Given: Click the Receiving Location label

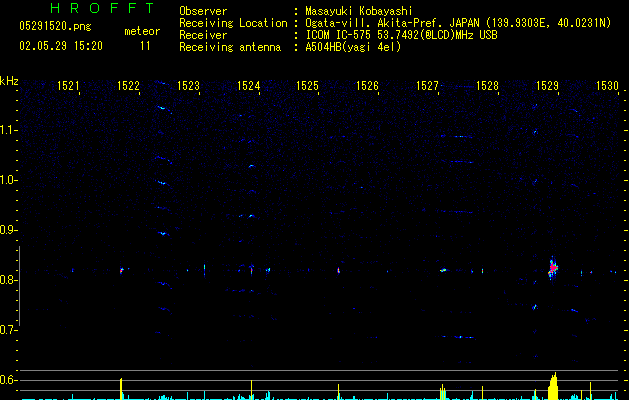Looking at the screenshot, I should (x=233, y=23).
